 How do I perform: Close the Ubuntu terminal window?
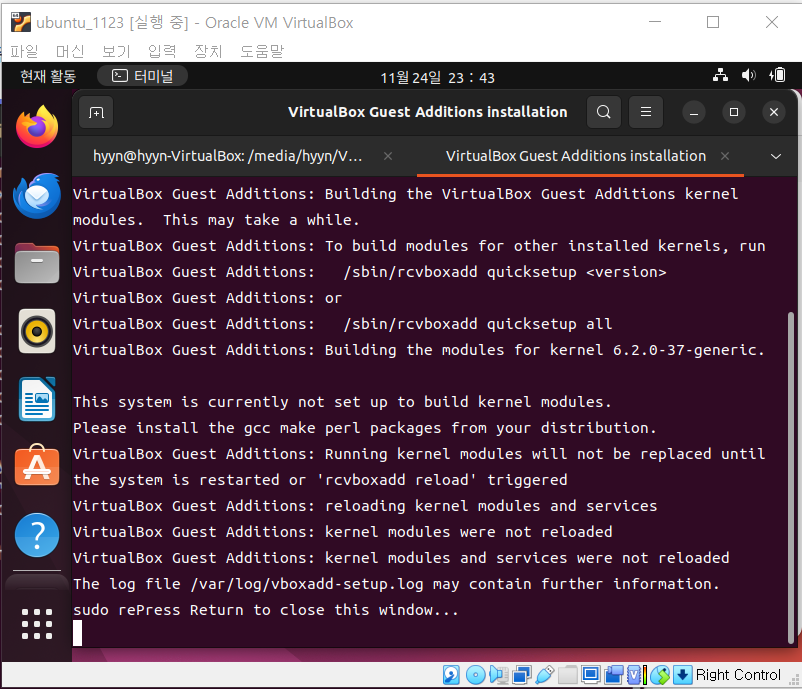[x=774, y=112]
